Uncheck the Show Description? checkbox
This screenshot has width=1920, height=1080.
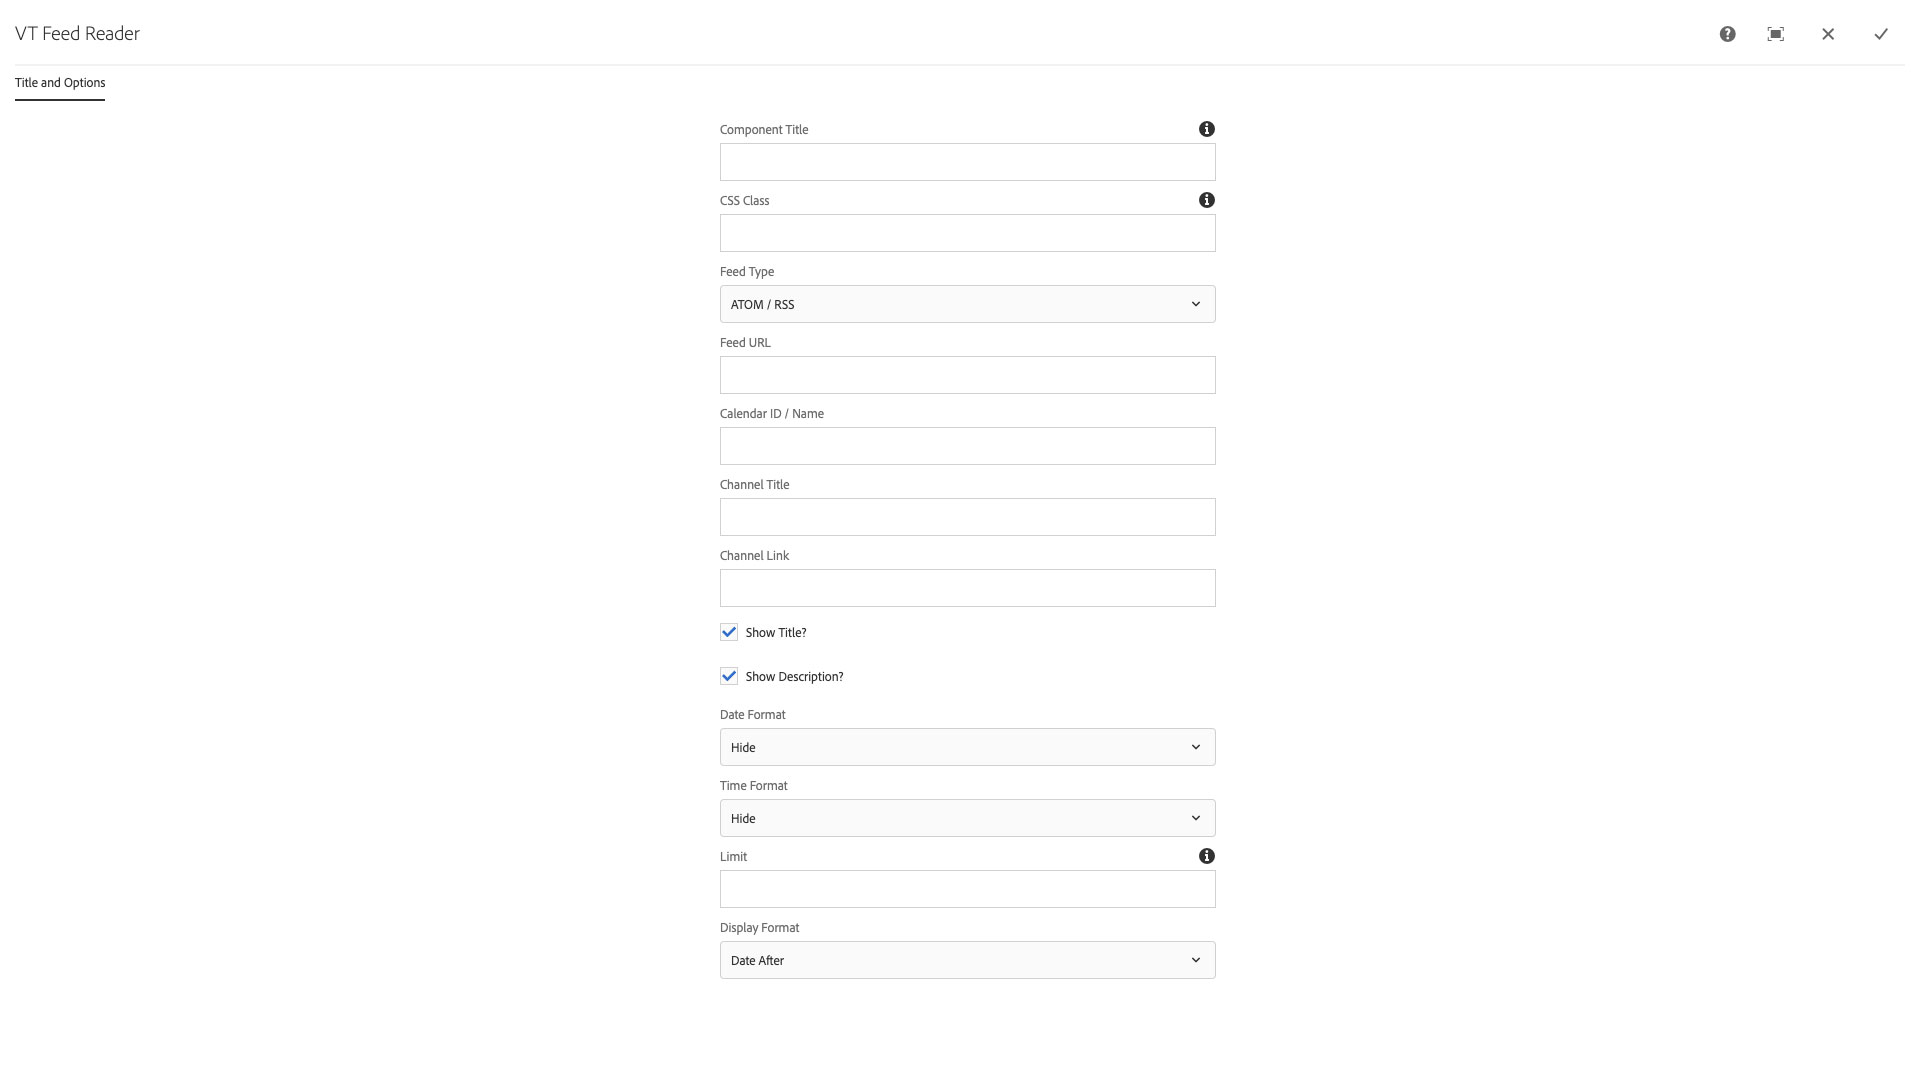pos(729,676)
